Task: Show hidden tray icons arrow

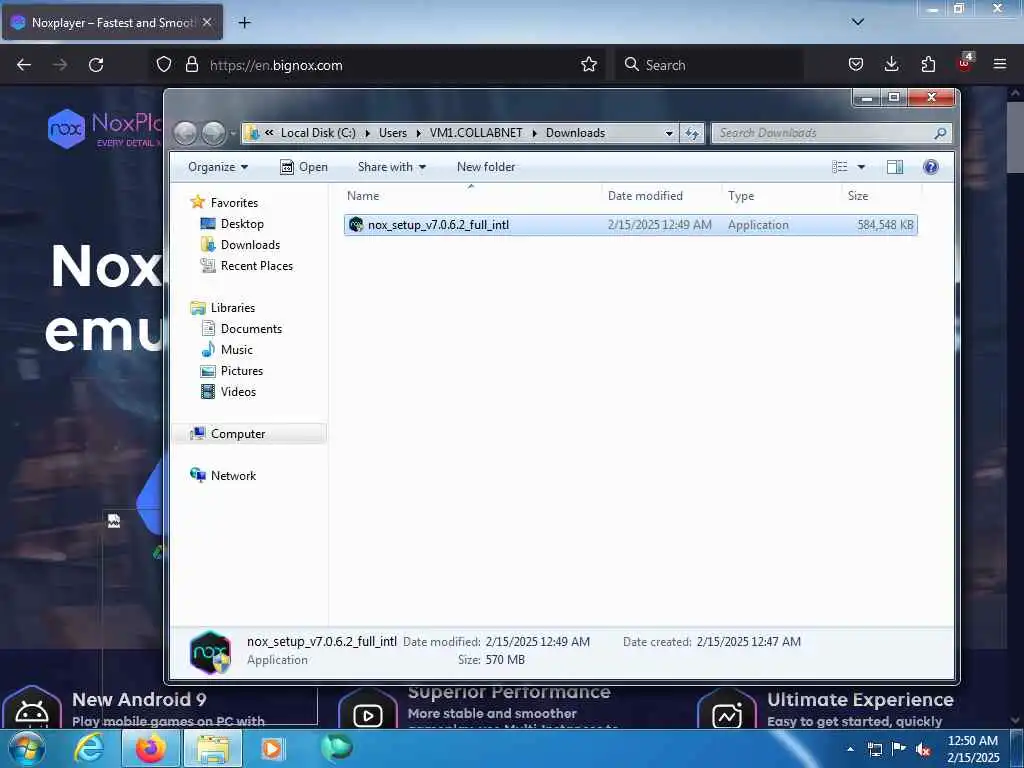Action: tap(850, 749)
